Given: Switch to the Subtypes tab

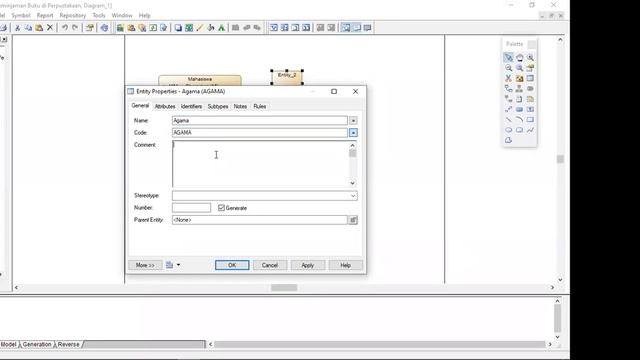Looking at the screenshot, I should coord(218,106).
